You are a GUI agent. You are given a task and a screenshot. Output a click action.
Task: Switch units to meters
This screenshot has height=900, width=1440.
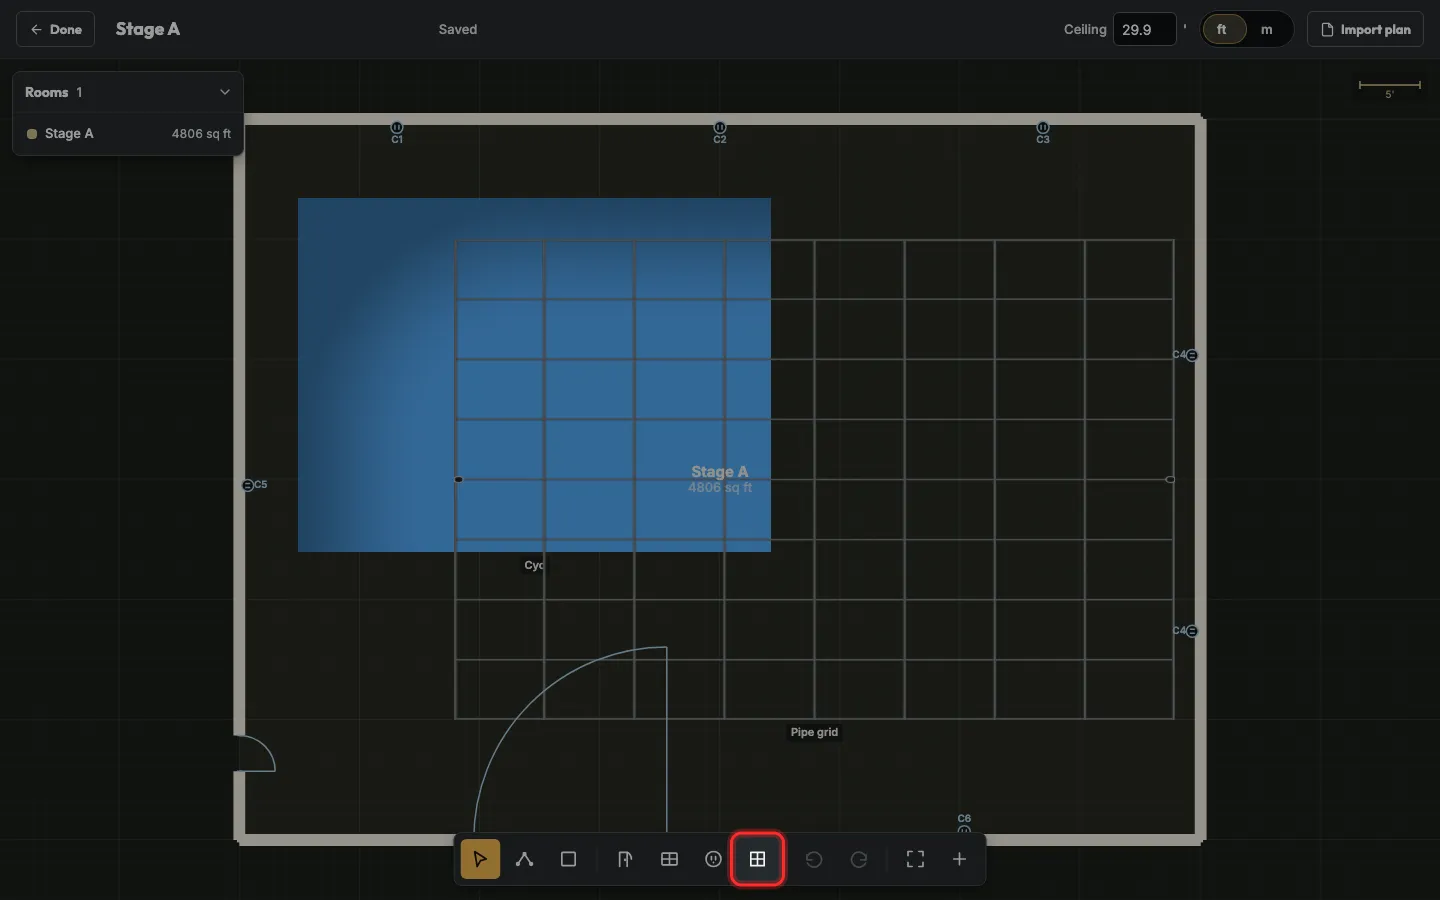coord(1267,30)
